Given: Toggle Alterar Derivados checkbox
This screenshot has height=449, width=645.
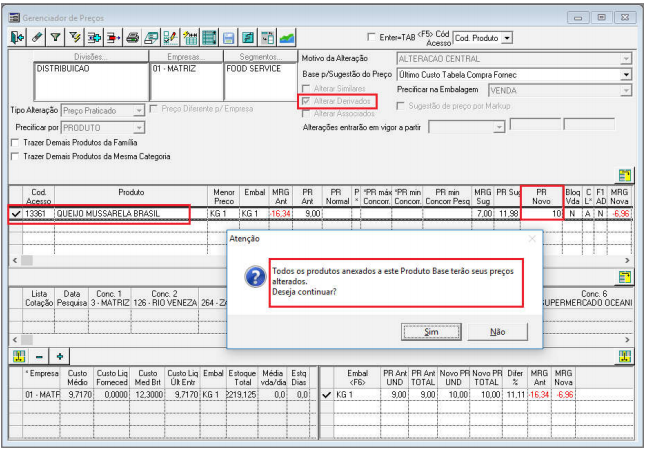Looking at the screenshot, I should coord(306,101).
